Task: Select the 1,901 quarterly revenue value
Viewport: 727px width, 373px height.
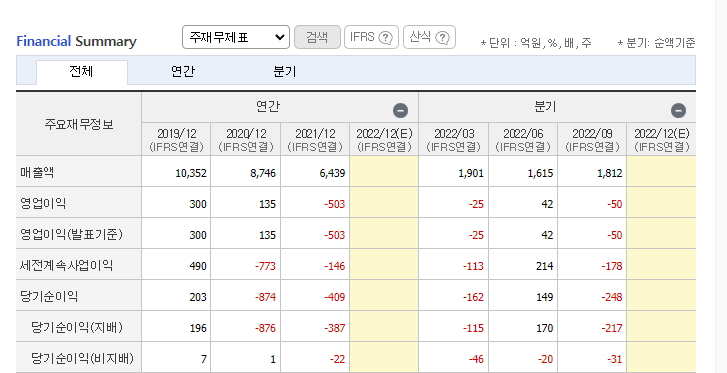Action: [x=471, y=174]
